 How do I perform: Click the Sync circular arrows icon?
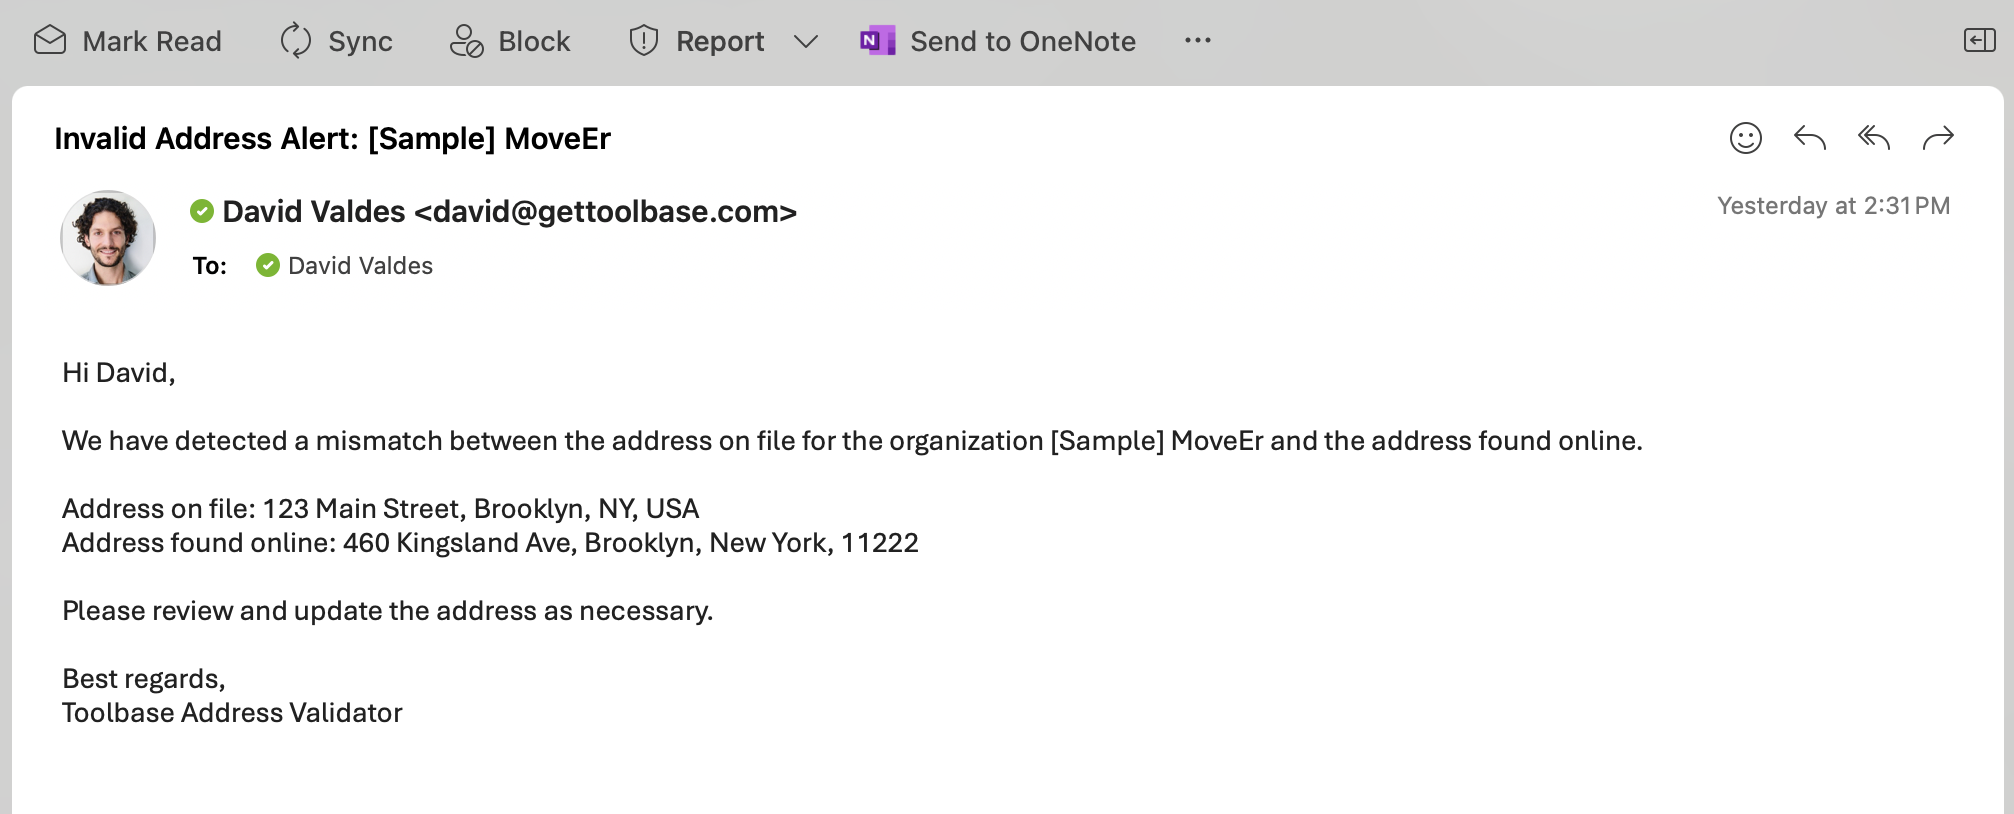[x=296, y=41]
